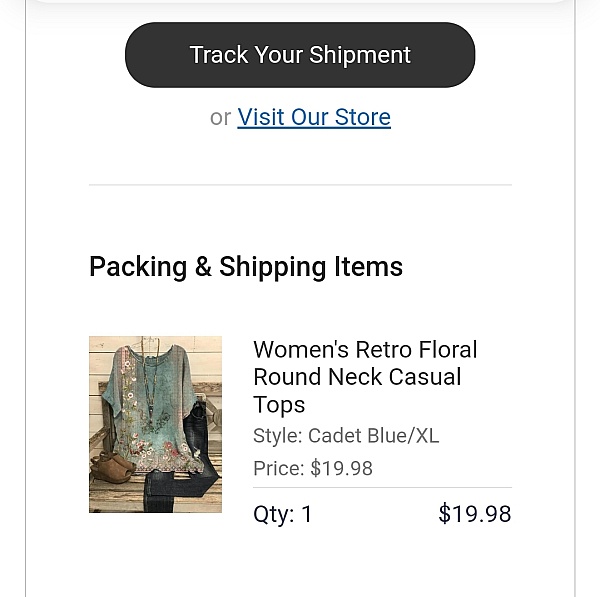Click the Packing & Shipping Items heading
Viewport: 600px width, 597px height.
(x=246, y=267)
